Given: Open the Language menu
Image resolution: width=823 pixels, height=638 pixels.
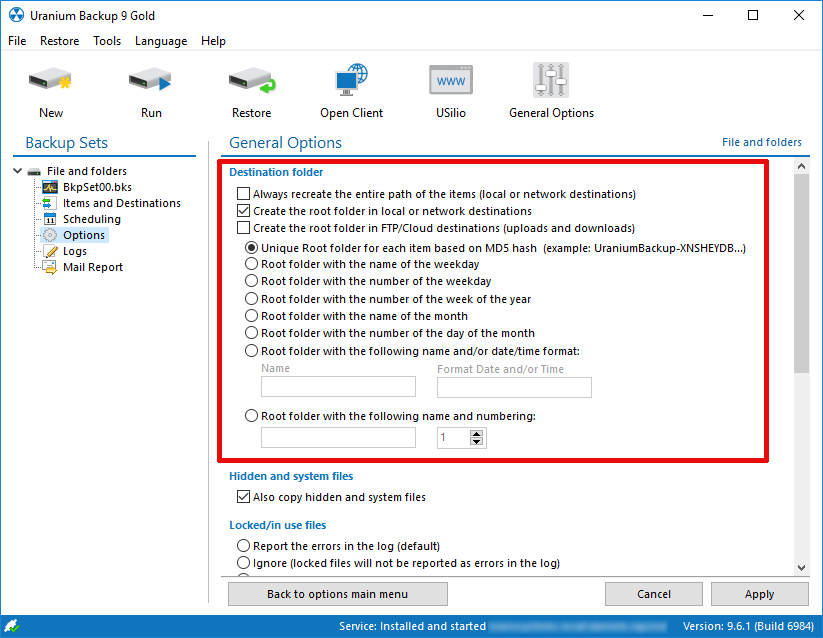Looking at the screenshot, I should click(x=160, y=41).
